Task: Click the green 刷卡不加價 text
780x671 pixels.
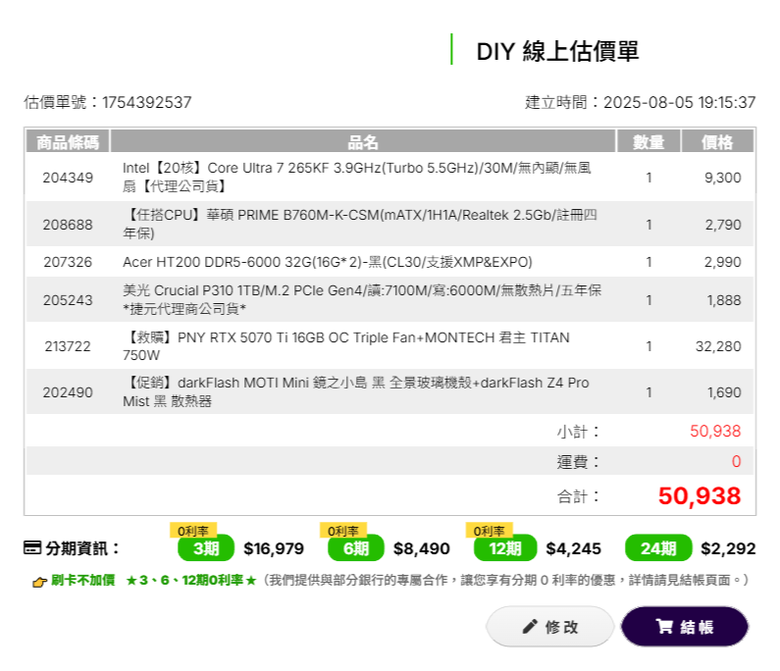Action: (x=83, y=580)
